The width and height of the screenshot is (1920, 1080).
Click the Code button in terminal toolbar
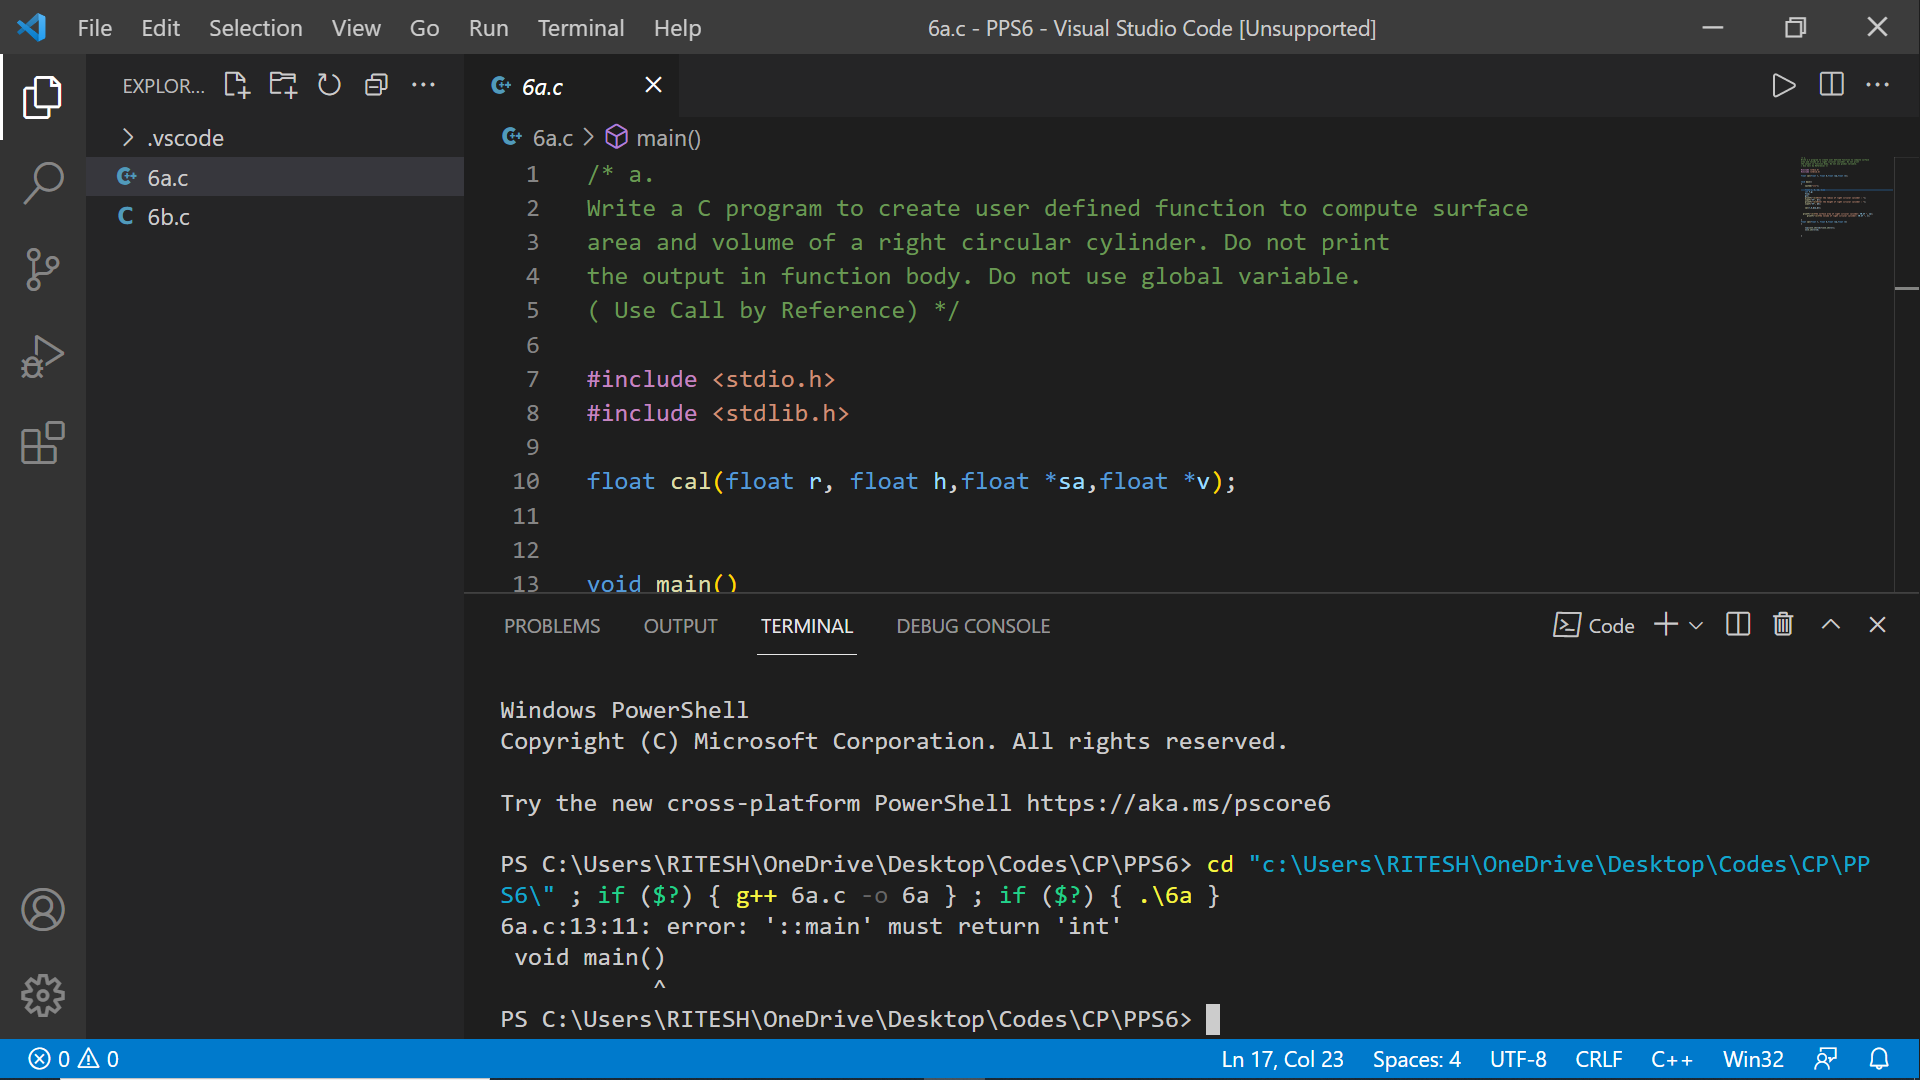pyautogui.click(x=1594, y=624)
